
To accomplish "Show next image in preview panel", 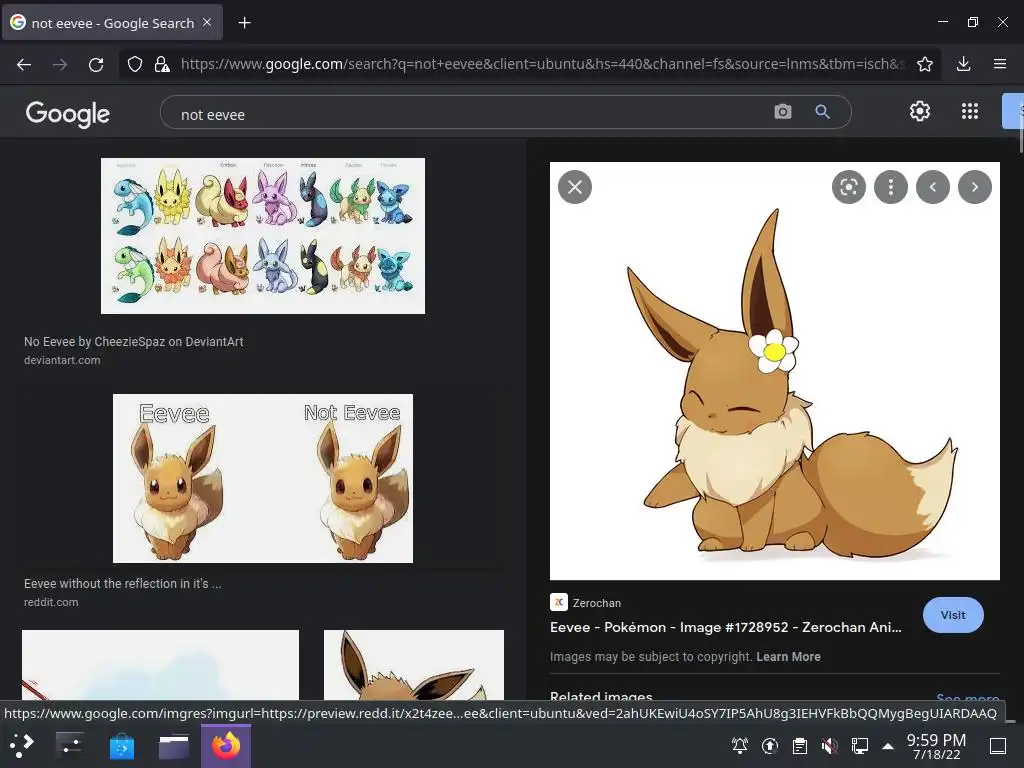I will click(x=974, y=187).
